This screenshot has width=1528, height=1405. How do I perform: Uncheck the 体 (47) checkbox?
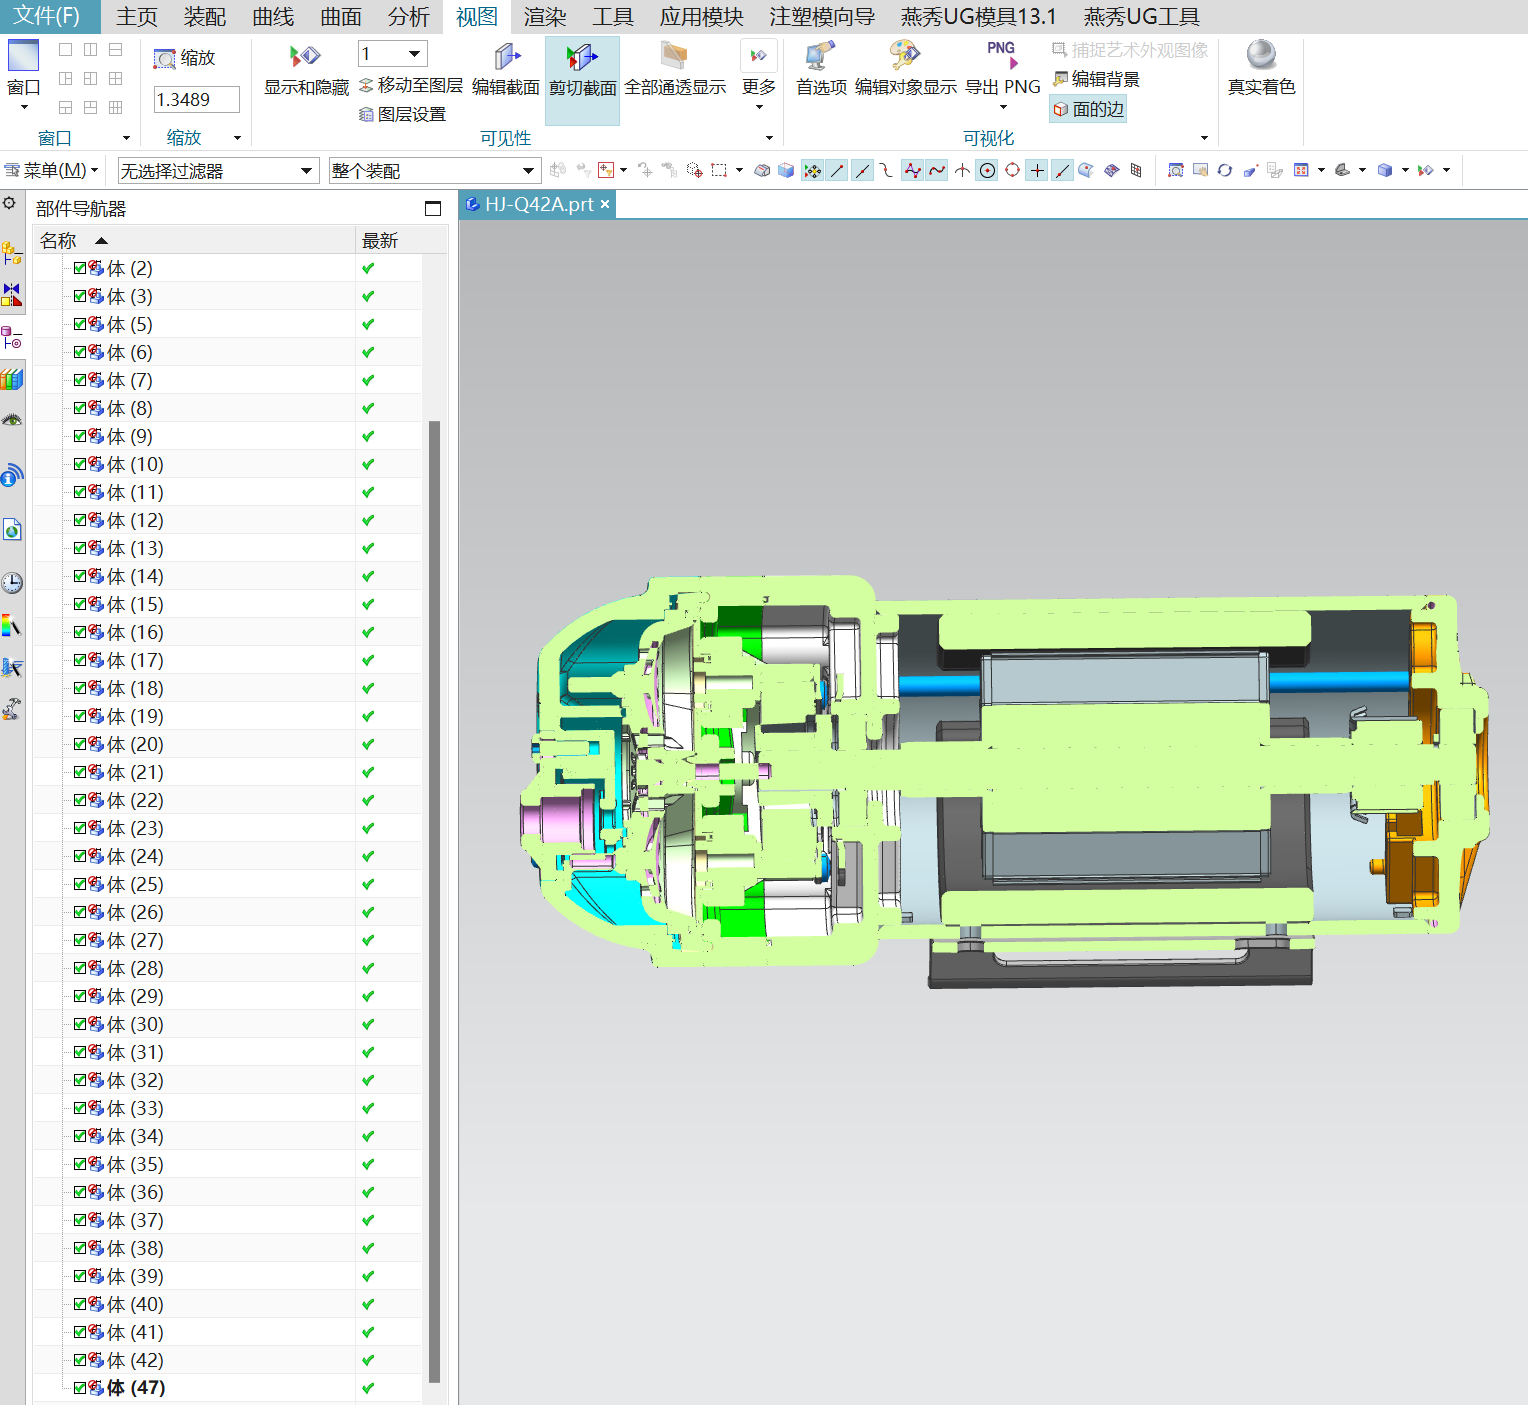(80, 1388)
